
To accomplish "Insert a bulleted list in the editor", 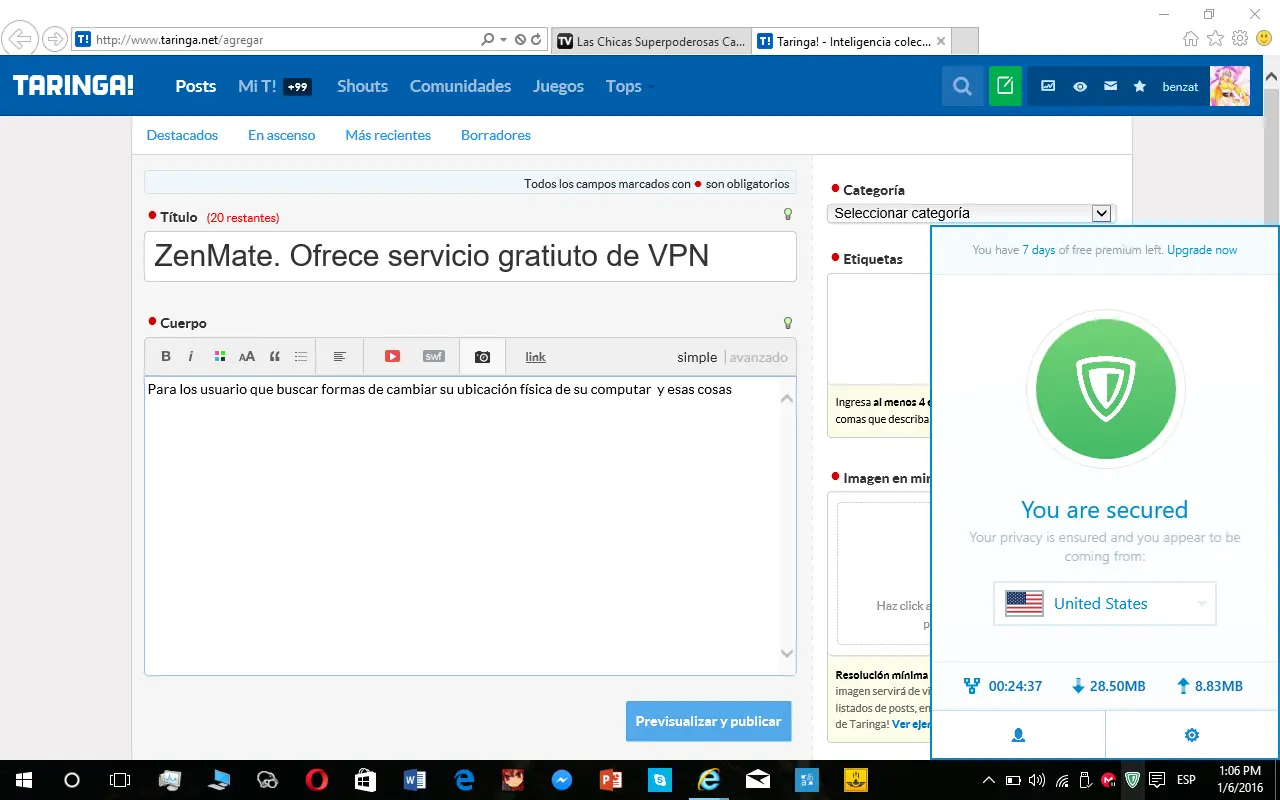I will tap(301, 357).
